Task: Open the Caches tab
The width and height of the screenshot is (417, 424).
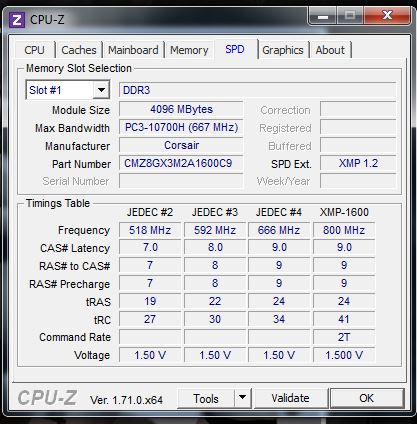Action: (x=79, y=50)
